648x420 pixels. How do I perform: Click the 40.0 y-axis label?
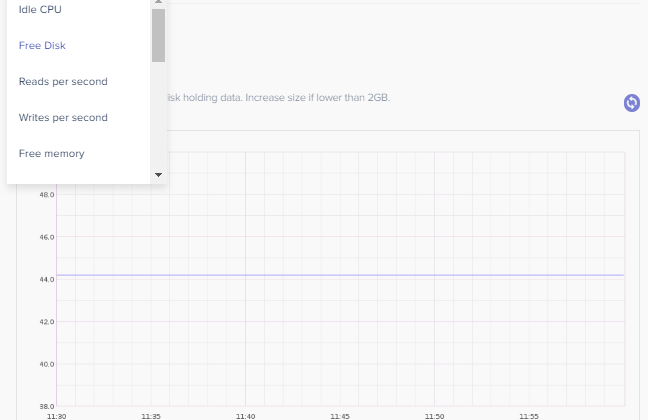point(47,364)
